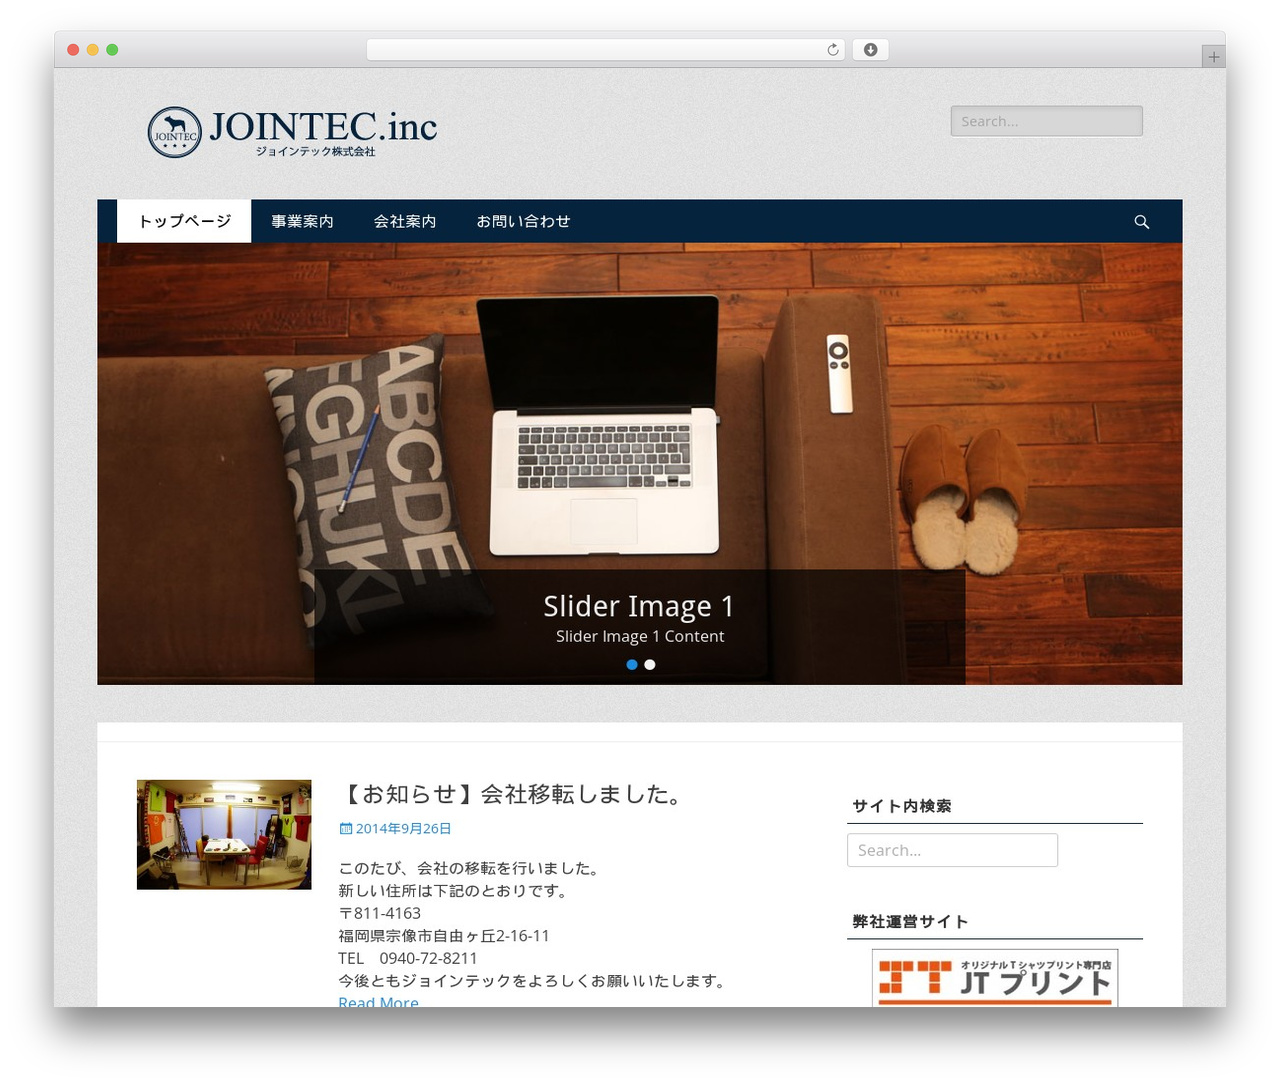Click the TEL 0940-72-8211 line

(408, 958)
